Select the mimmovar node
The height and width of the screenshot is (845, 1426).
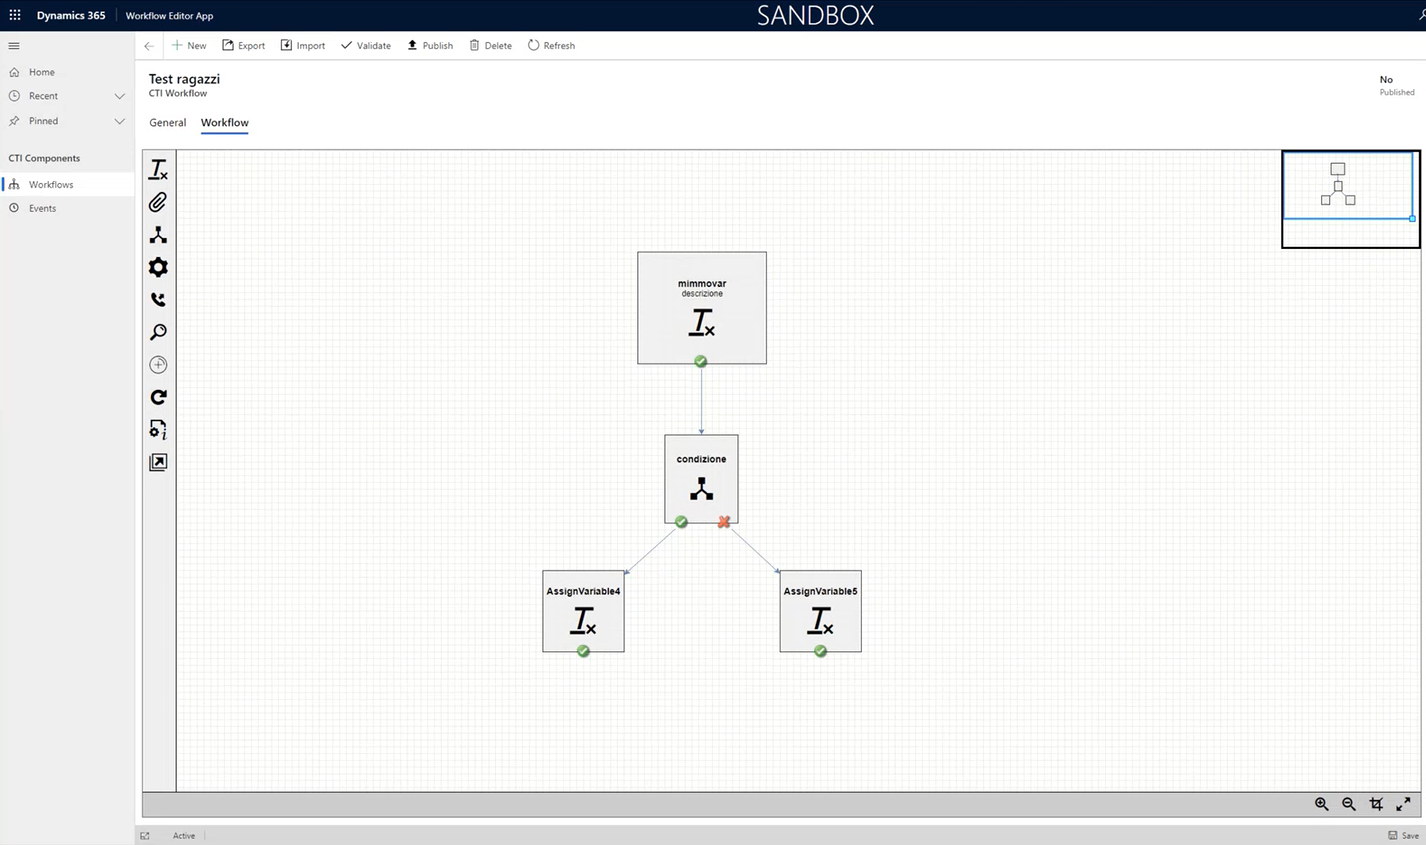point(702,308)
